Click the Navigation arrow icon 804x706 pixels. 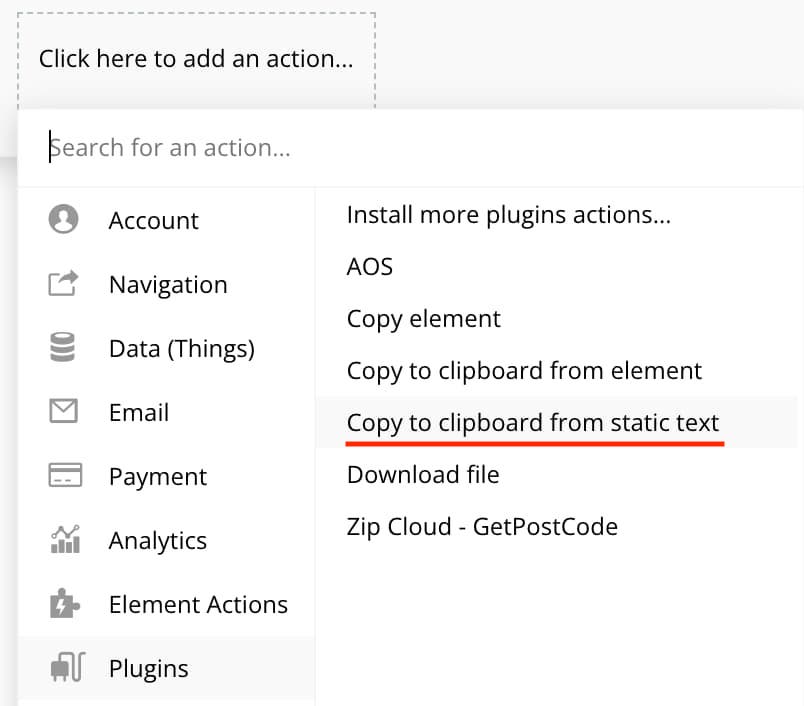(x=64, y=283)
